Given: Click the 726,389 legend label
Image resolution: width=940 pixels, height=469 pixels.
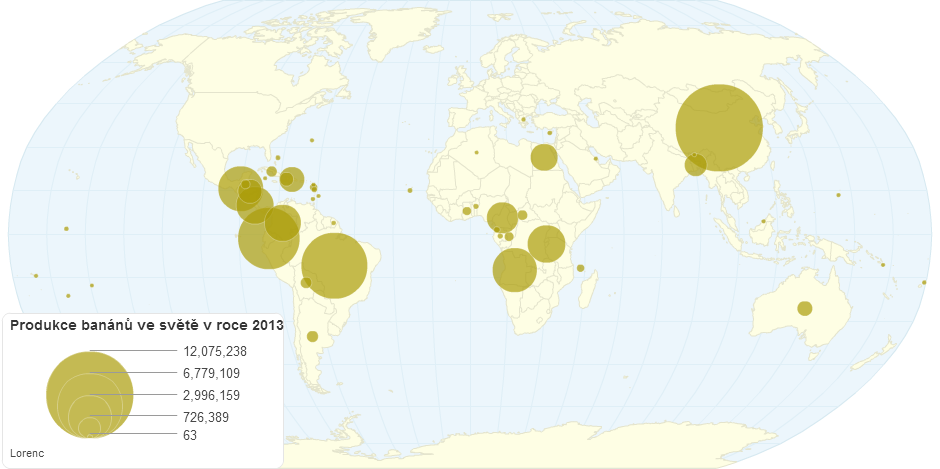Looking at the screenshot, I should [207, 416].
